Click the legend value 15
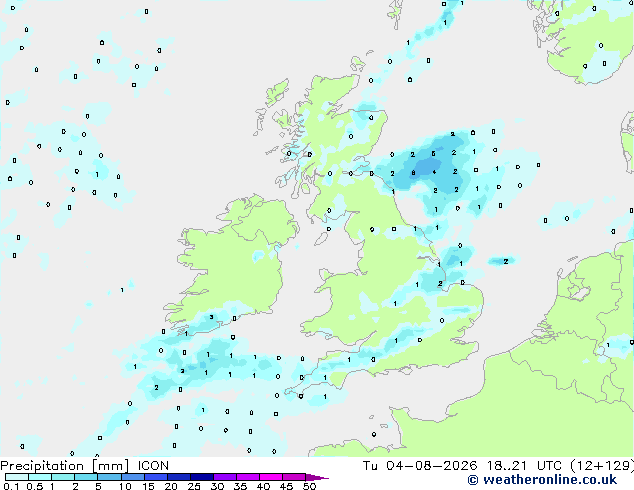The image size is (634, 490). [148, 486]
